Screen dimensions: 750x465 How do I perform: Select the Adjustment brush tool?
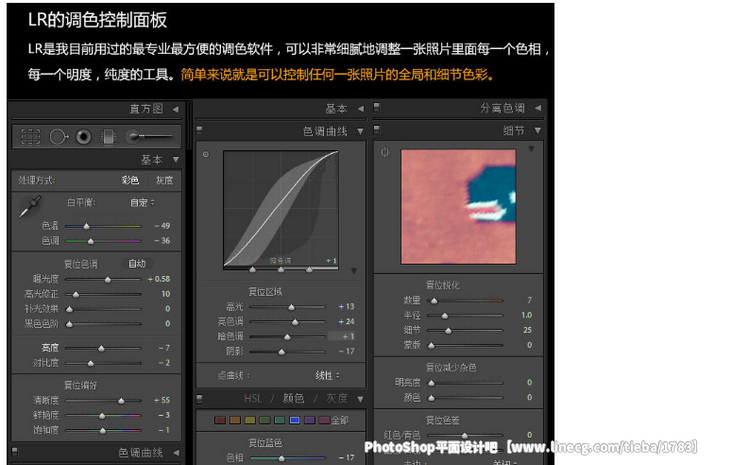click(149, 137)
